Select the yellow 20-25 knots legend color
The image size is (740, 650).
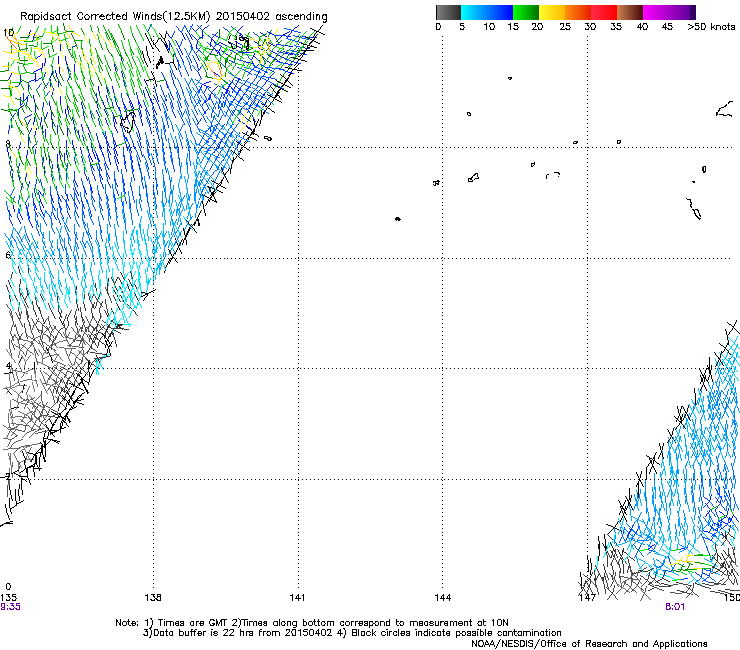pos(552,12)
